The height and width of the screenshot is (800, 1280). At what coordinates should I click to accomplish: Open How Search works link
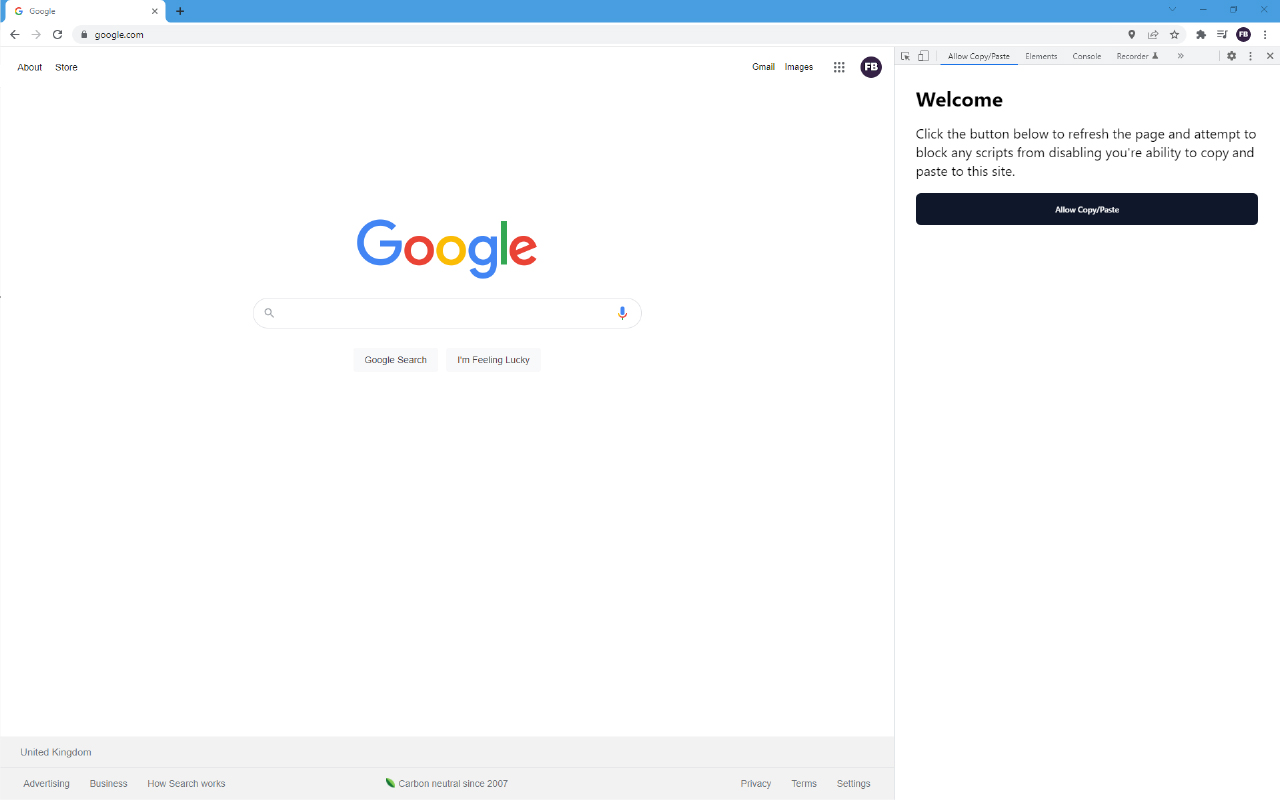[186, 784]
